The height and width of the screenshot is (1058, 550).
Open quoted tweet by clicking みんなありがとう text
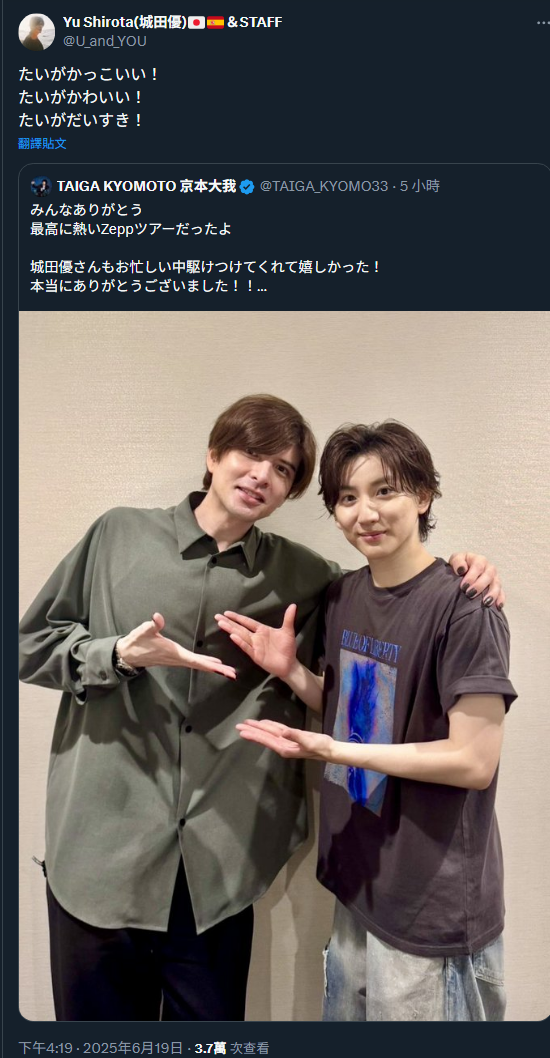click(x=86, y=209)
